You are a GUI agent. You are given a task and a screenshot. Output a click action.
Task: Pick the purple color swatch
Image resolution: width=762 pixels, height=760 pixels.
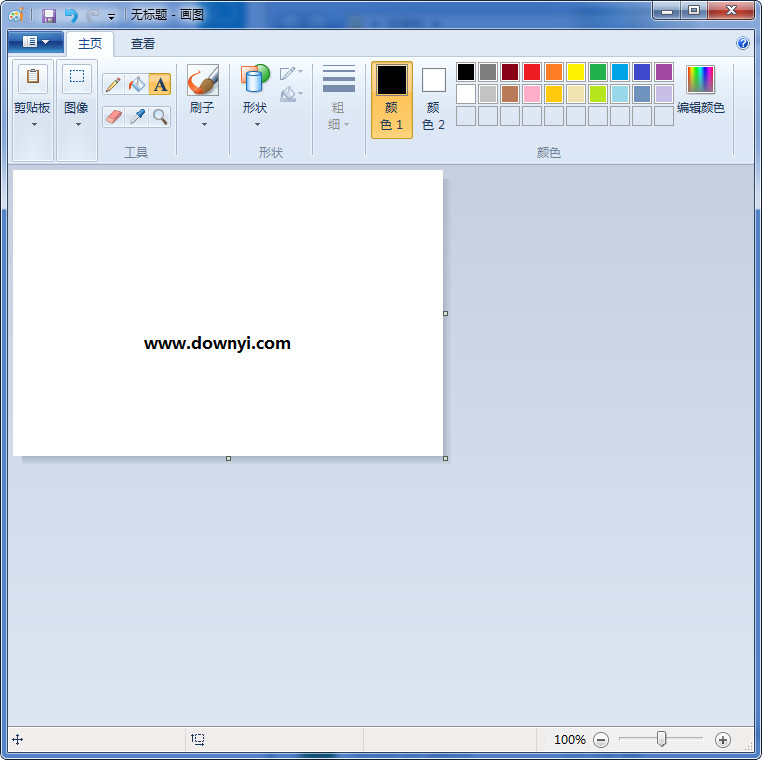pos(664,72)
